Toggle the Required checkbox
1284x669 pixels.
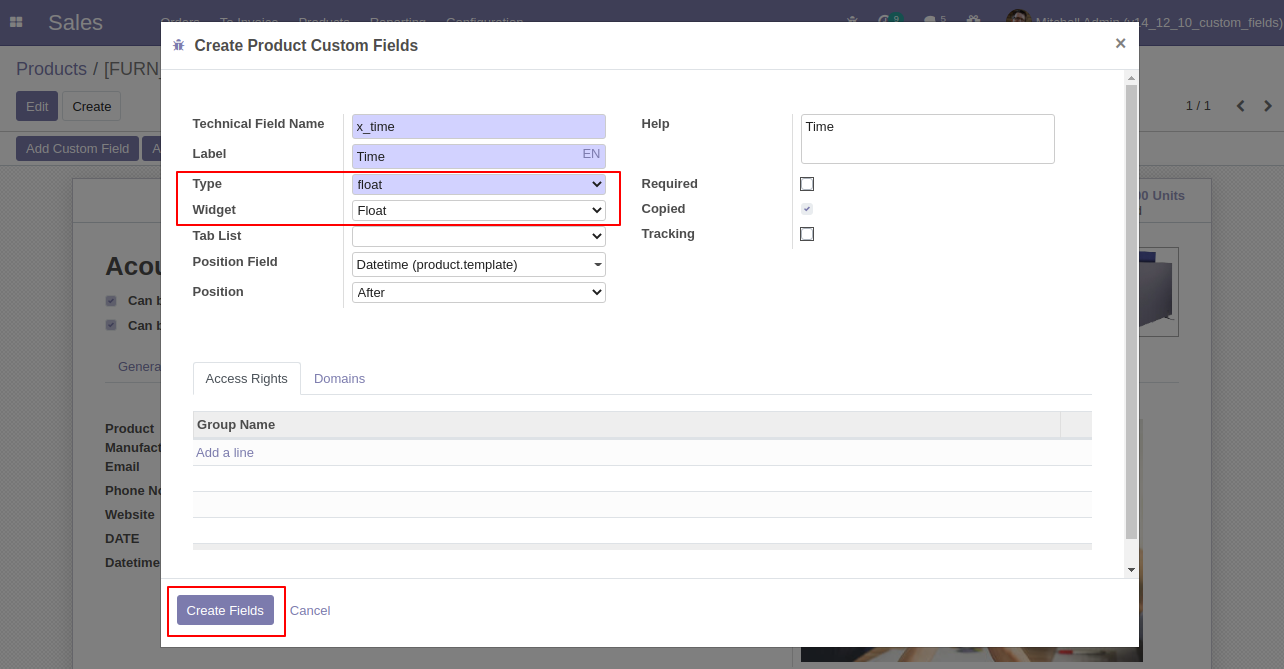point(807,184)
